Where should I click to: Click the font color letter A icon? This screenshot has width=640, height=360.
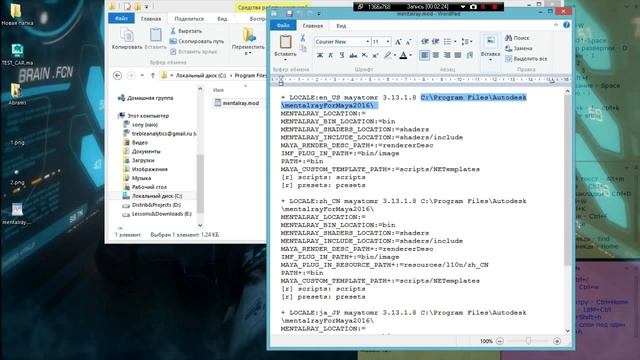point(403,55)
